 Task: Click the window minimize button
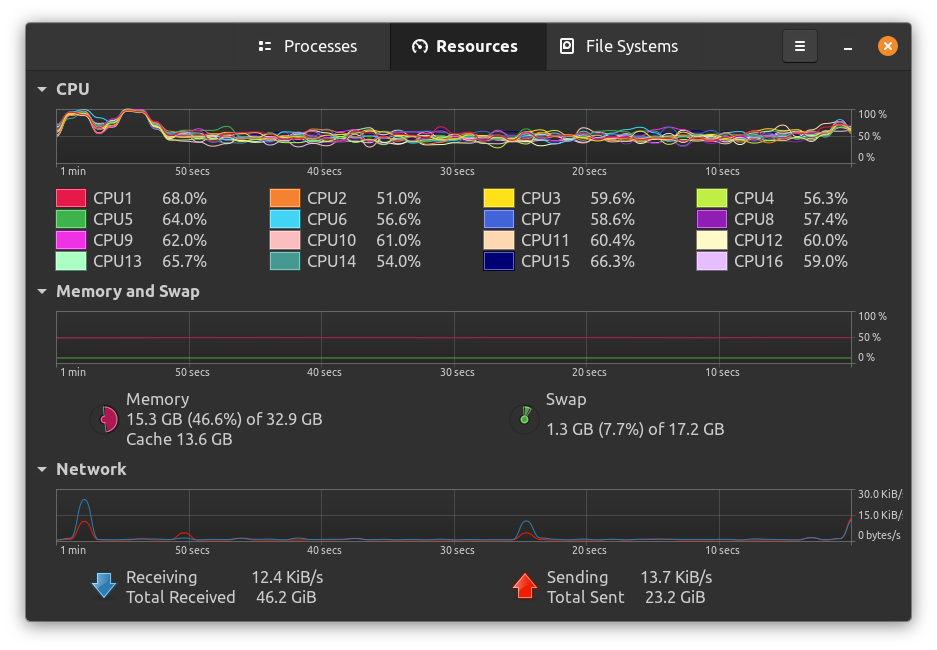[x=847, y=46]
